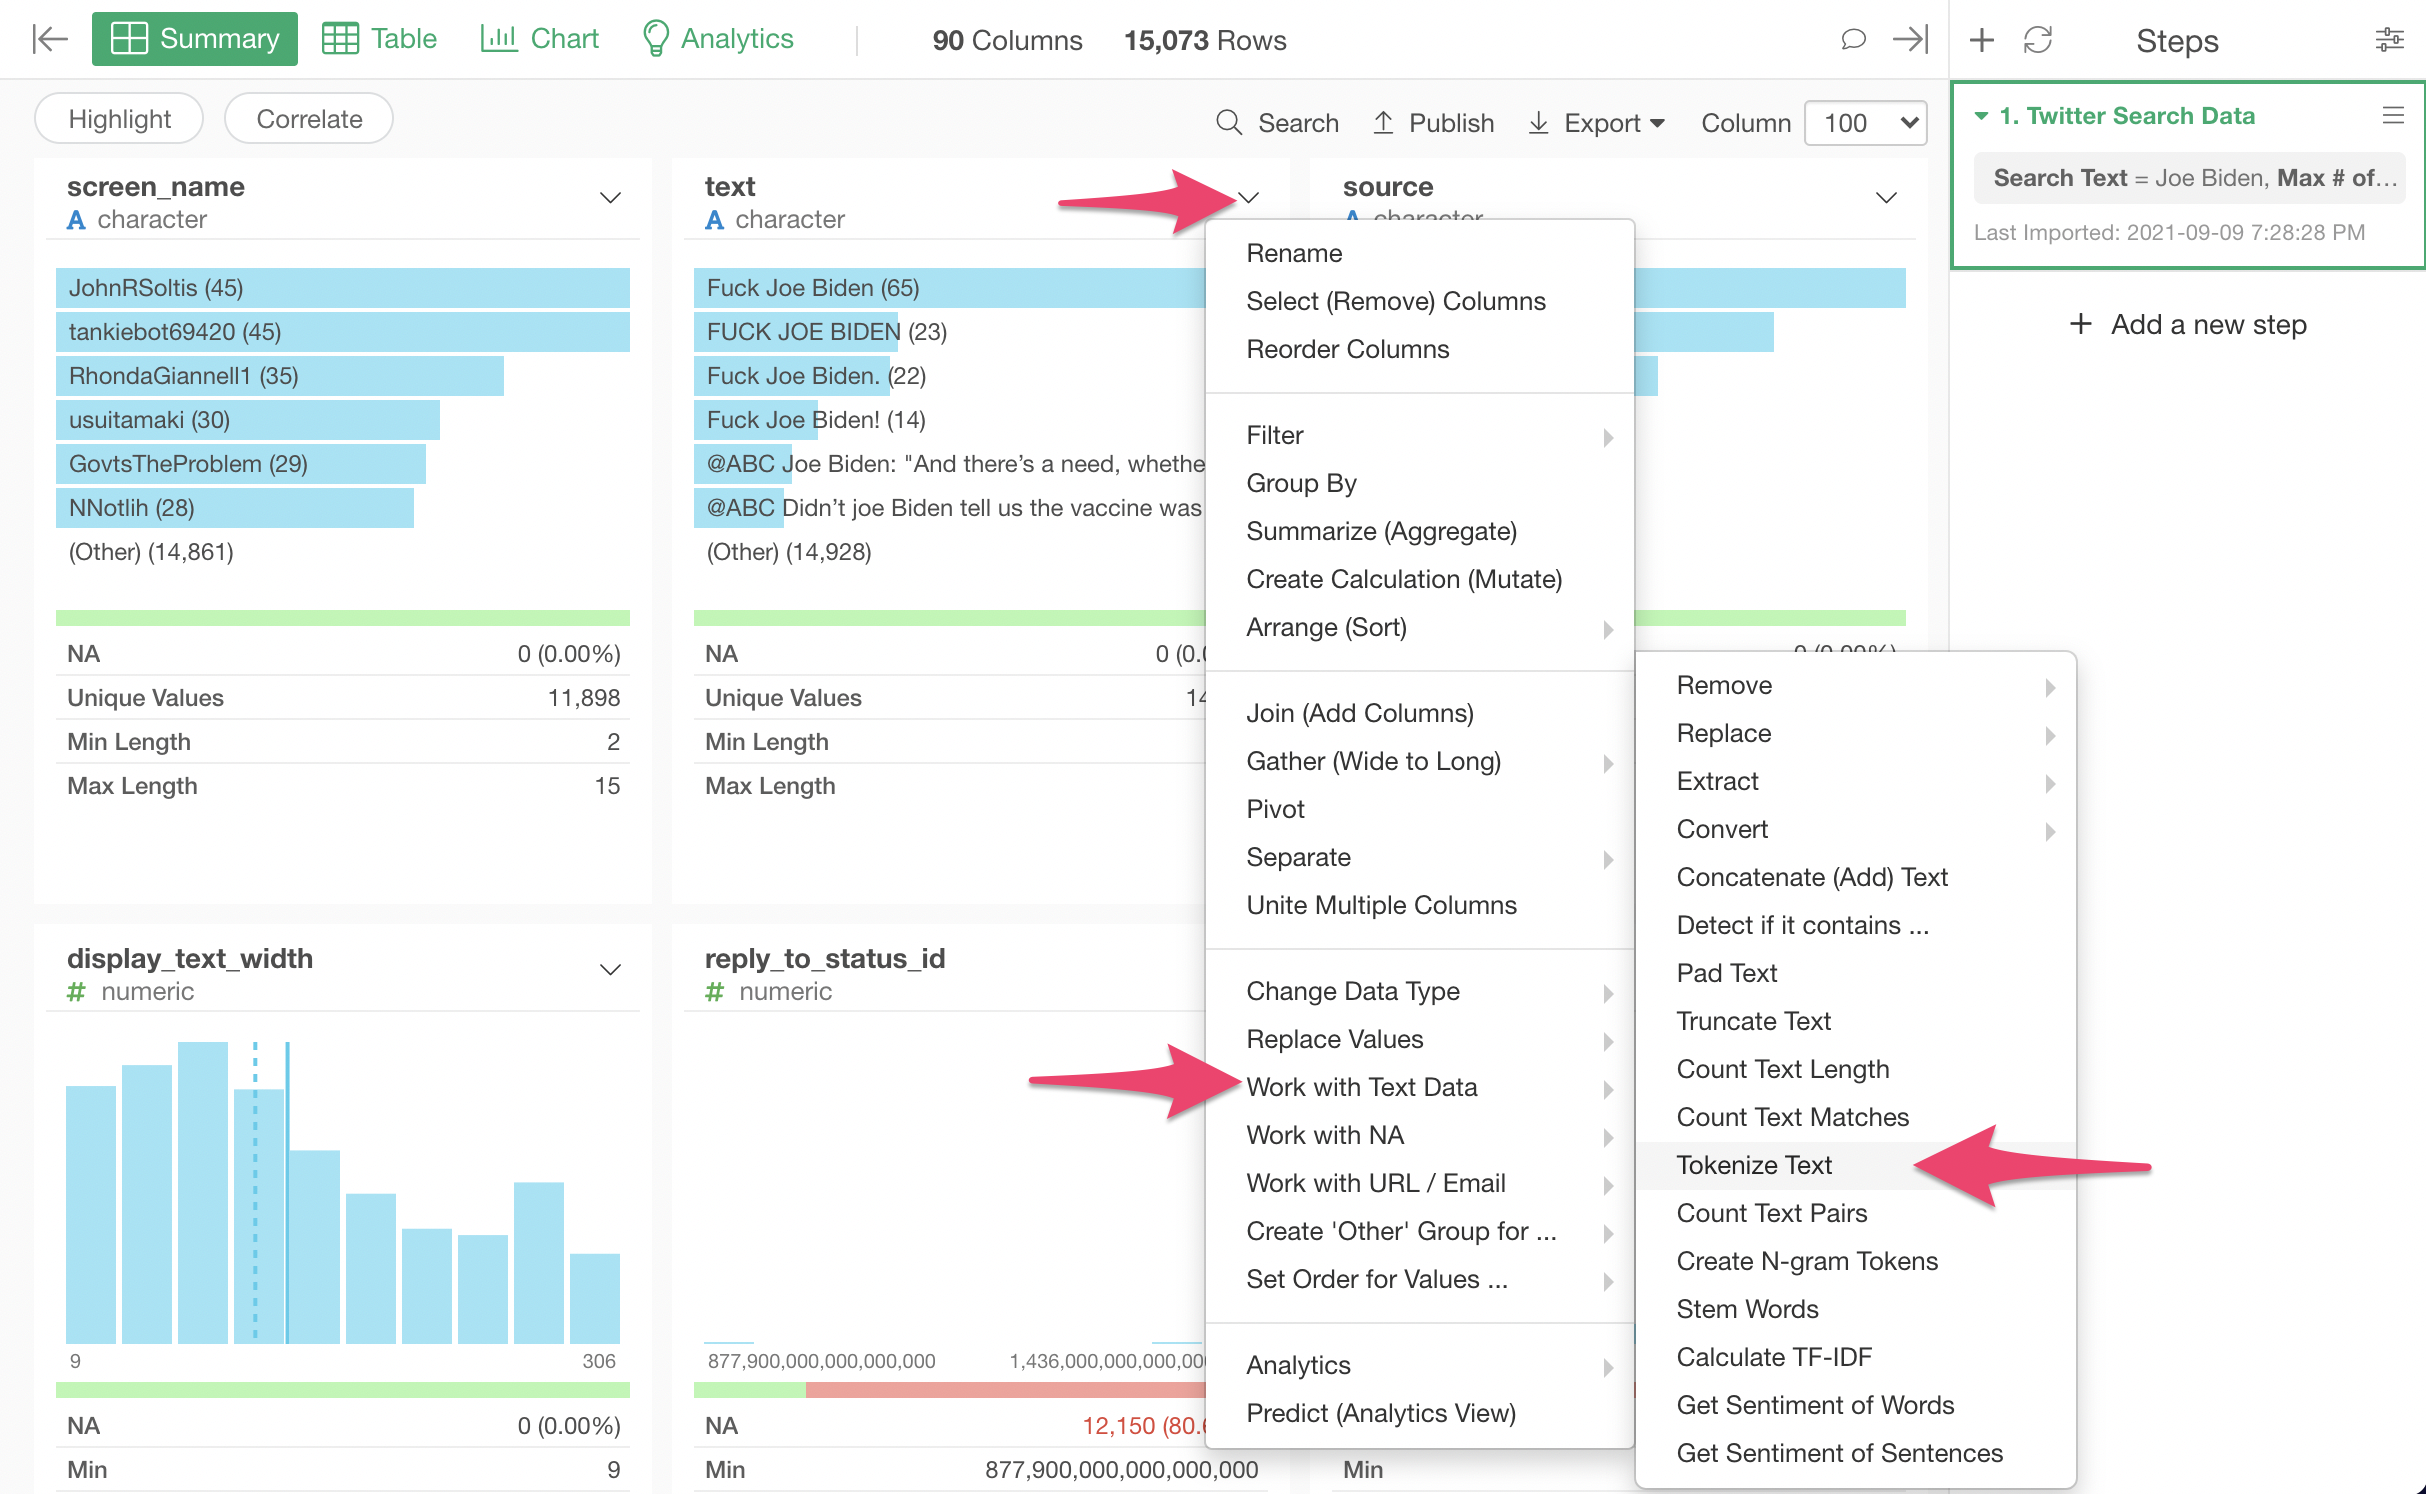The width and height of the screenshot is (2426, 1494).
Task: Switch to the Analytics view tab
Action: pyautogui.click(x=717, y=39)
